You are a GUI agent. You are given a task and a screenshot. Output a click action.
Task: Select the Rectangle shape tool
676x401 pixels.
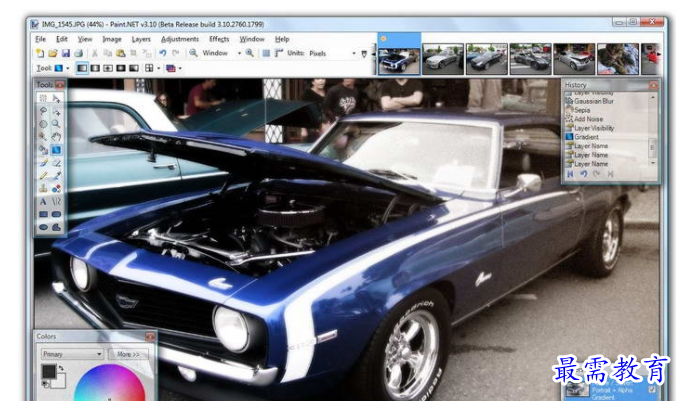click(x=43, y=214)
